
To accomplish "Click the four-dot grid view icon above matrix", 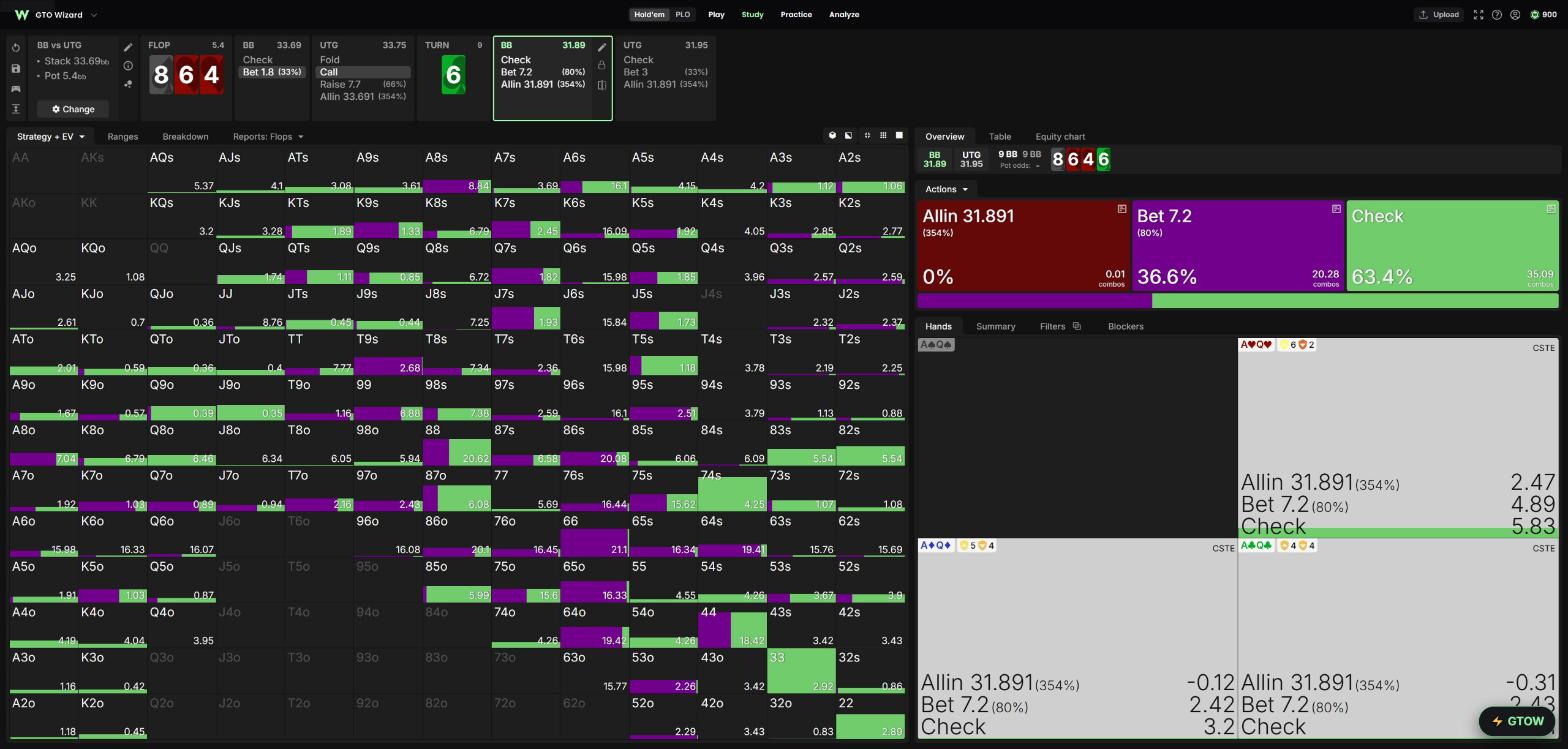I will (x=867, y=136).
